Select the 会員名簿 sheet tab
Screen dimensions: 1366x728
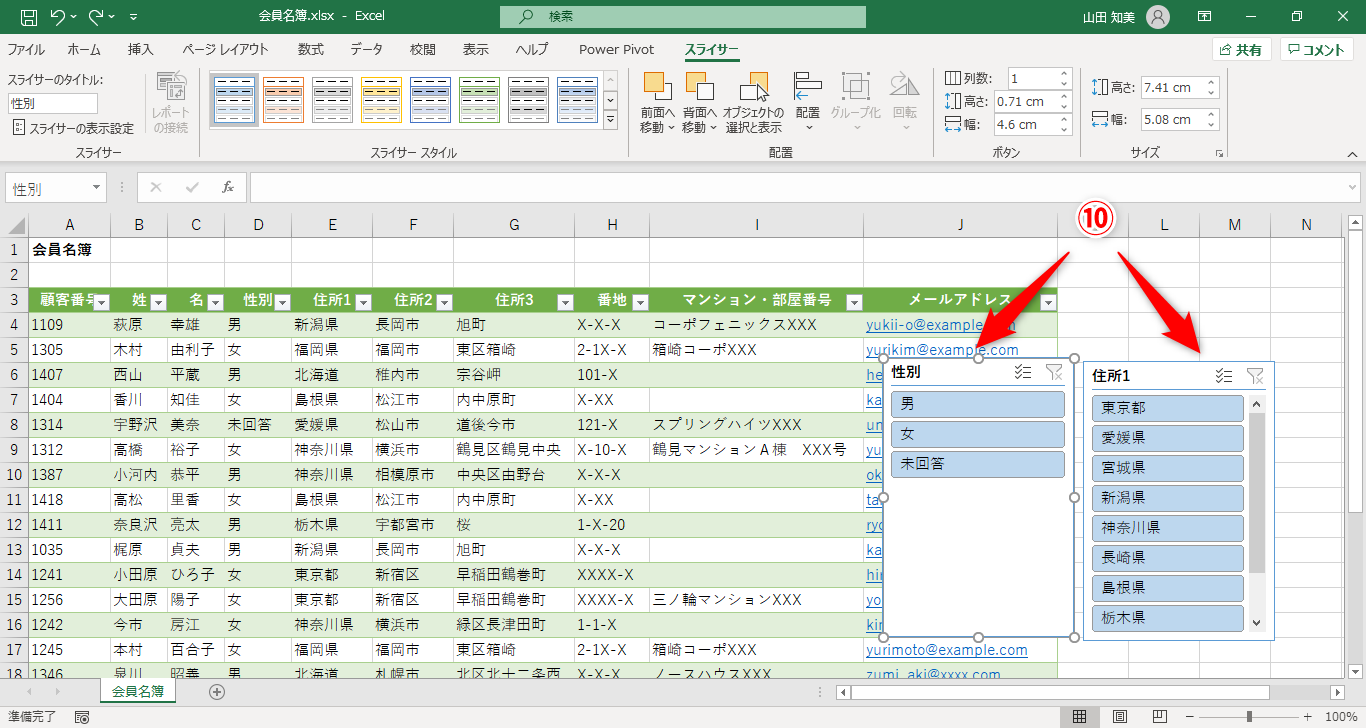click(x=138, y=690)
